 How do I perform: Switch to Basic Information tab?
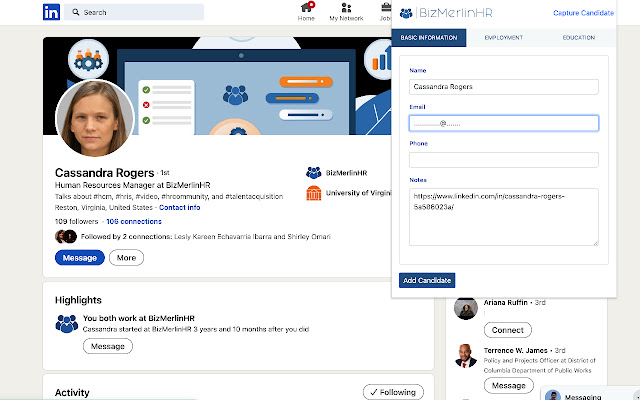[429, 38]
